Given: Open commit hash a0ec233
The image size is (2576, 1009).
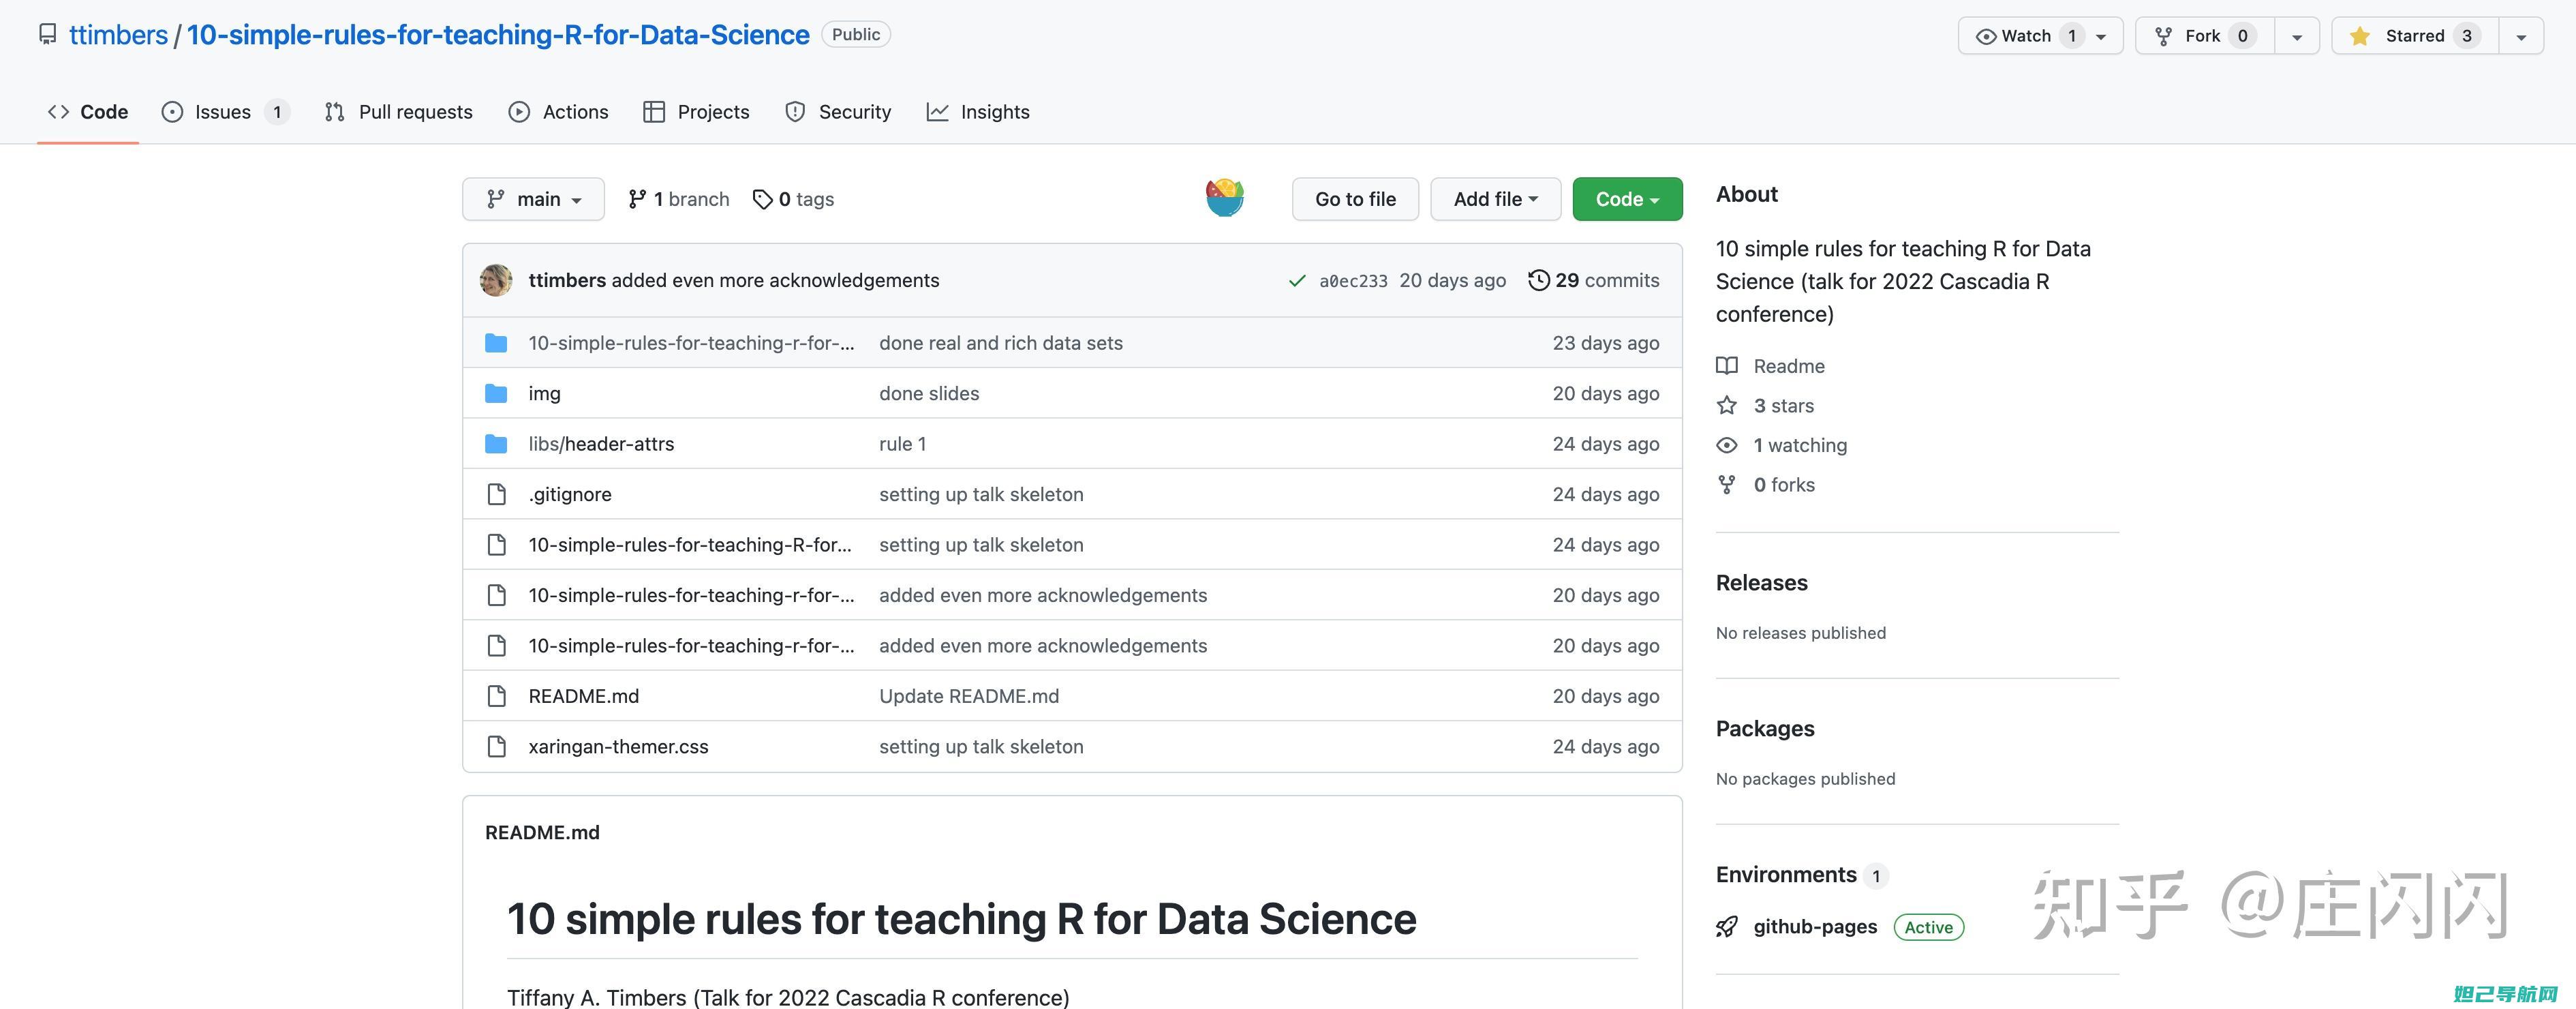Looking at the screenshot, I should pos(1353,281).
